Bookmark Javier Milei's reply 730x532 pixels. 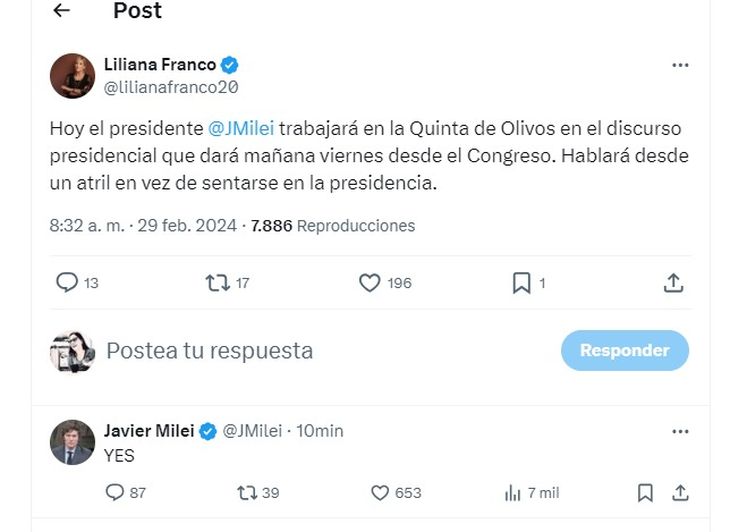[645, 492]
